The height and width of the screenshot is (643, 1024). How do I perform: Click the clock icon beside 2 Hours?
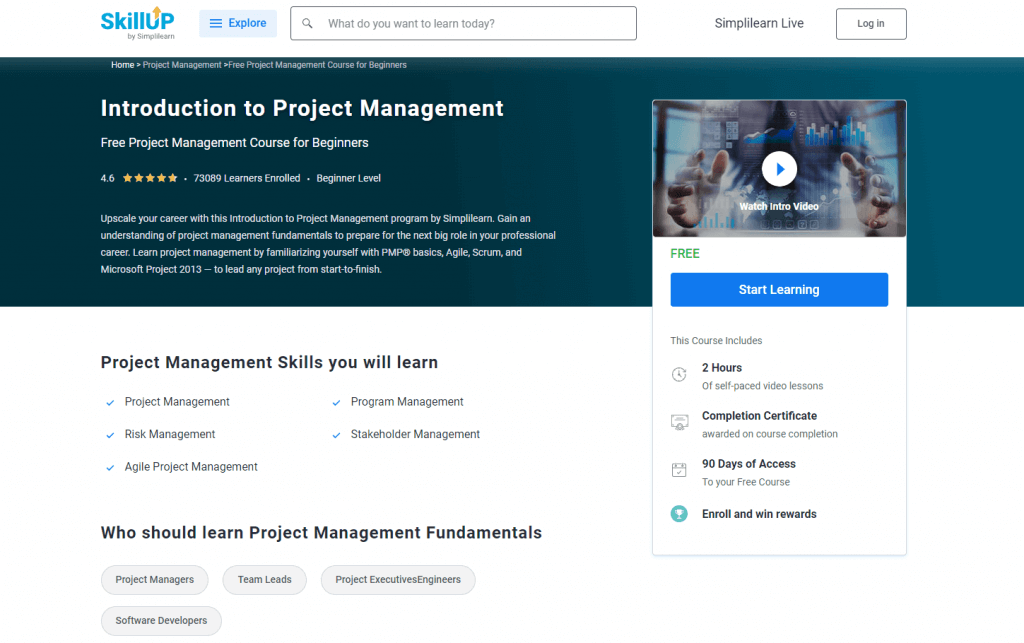[679, 375]
